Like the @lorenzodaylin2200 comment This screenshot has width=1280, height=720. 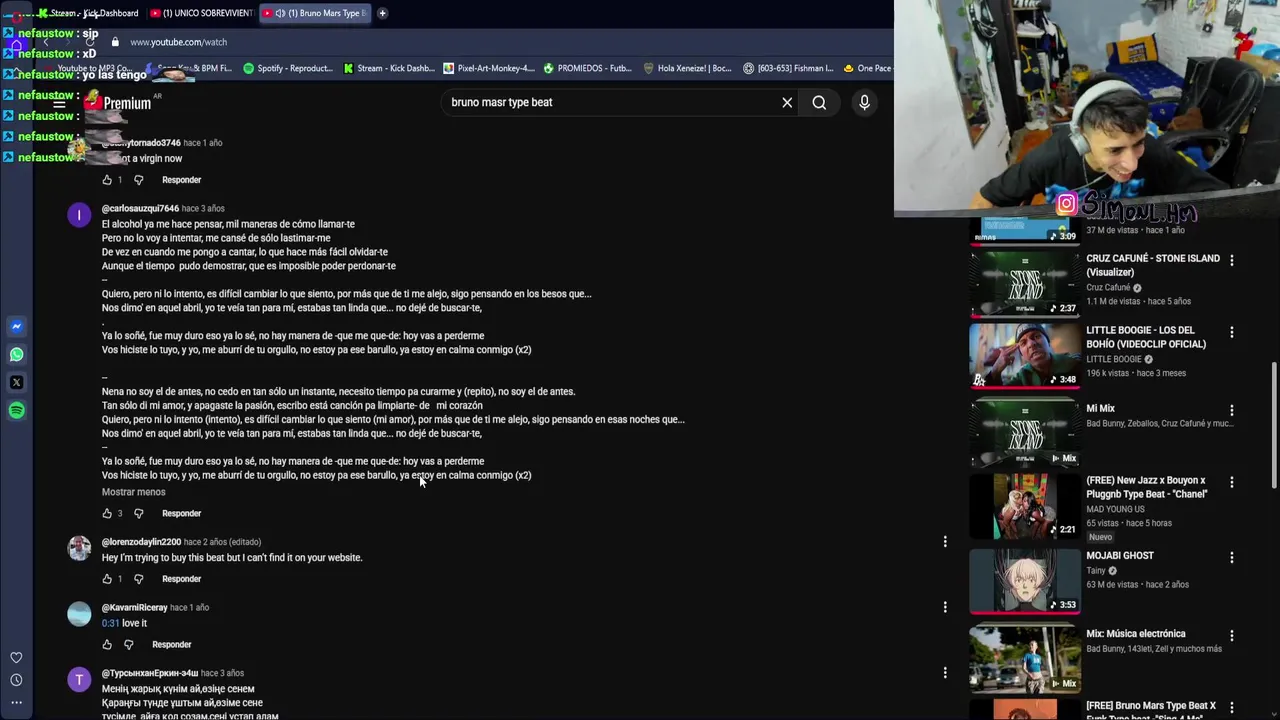pyautogui.click(x=107, y=579)
